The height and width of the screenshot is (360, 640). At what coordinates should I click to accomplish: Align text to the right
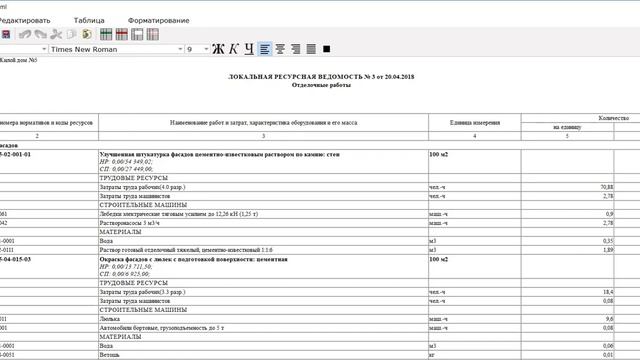296,49
